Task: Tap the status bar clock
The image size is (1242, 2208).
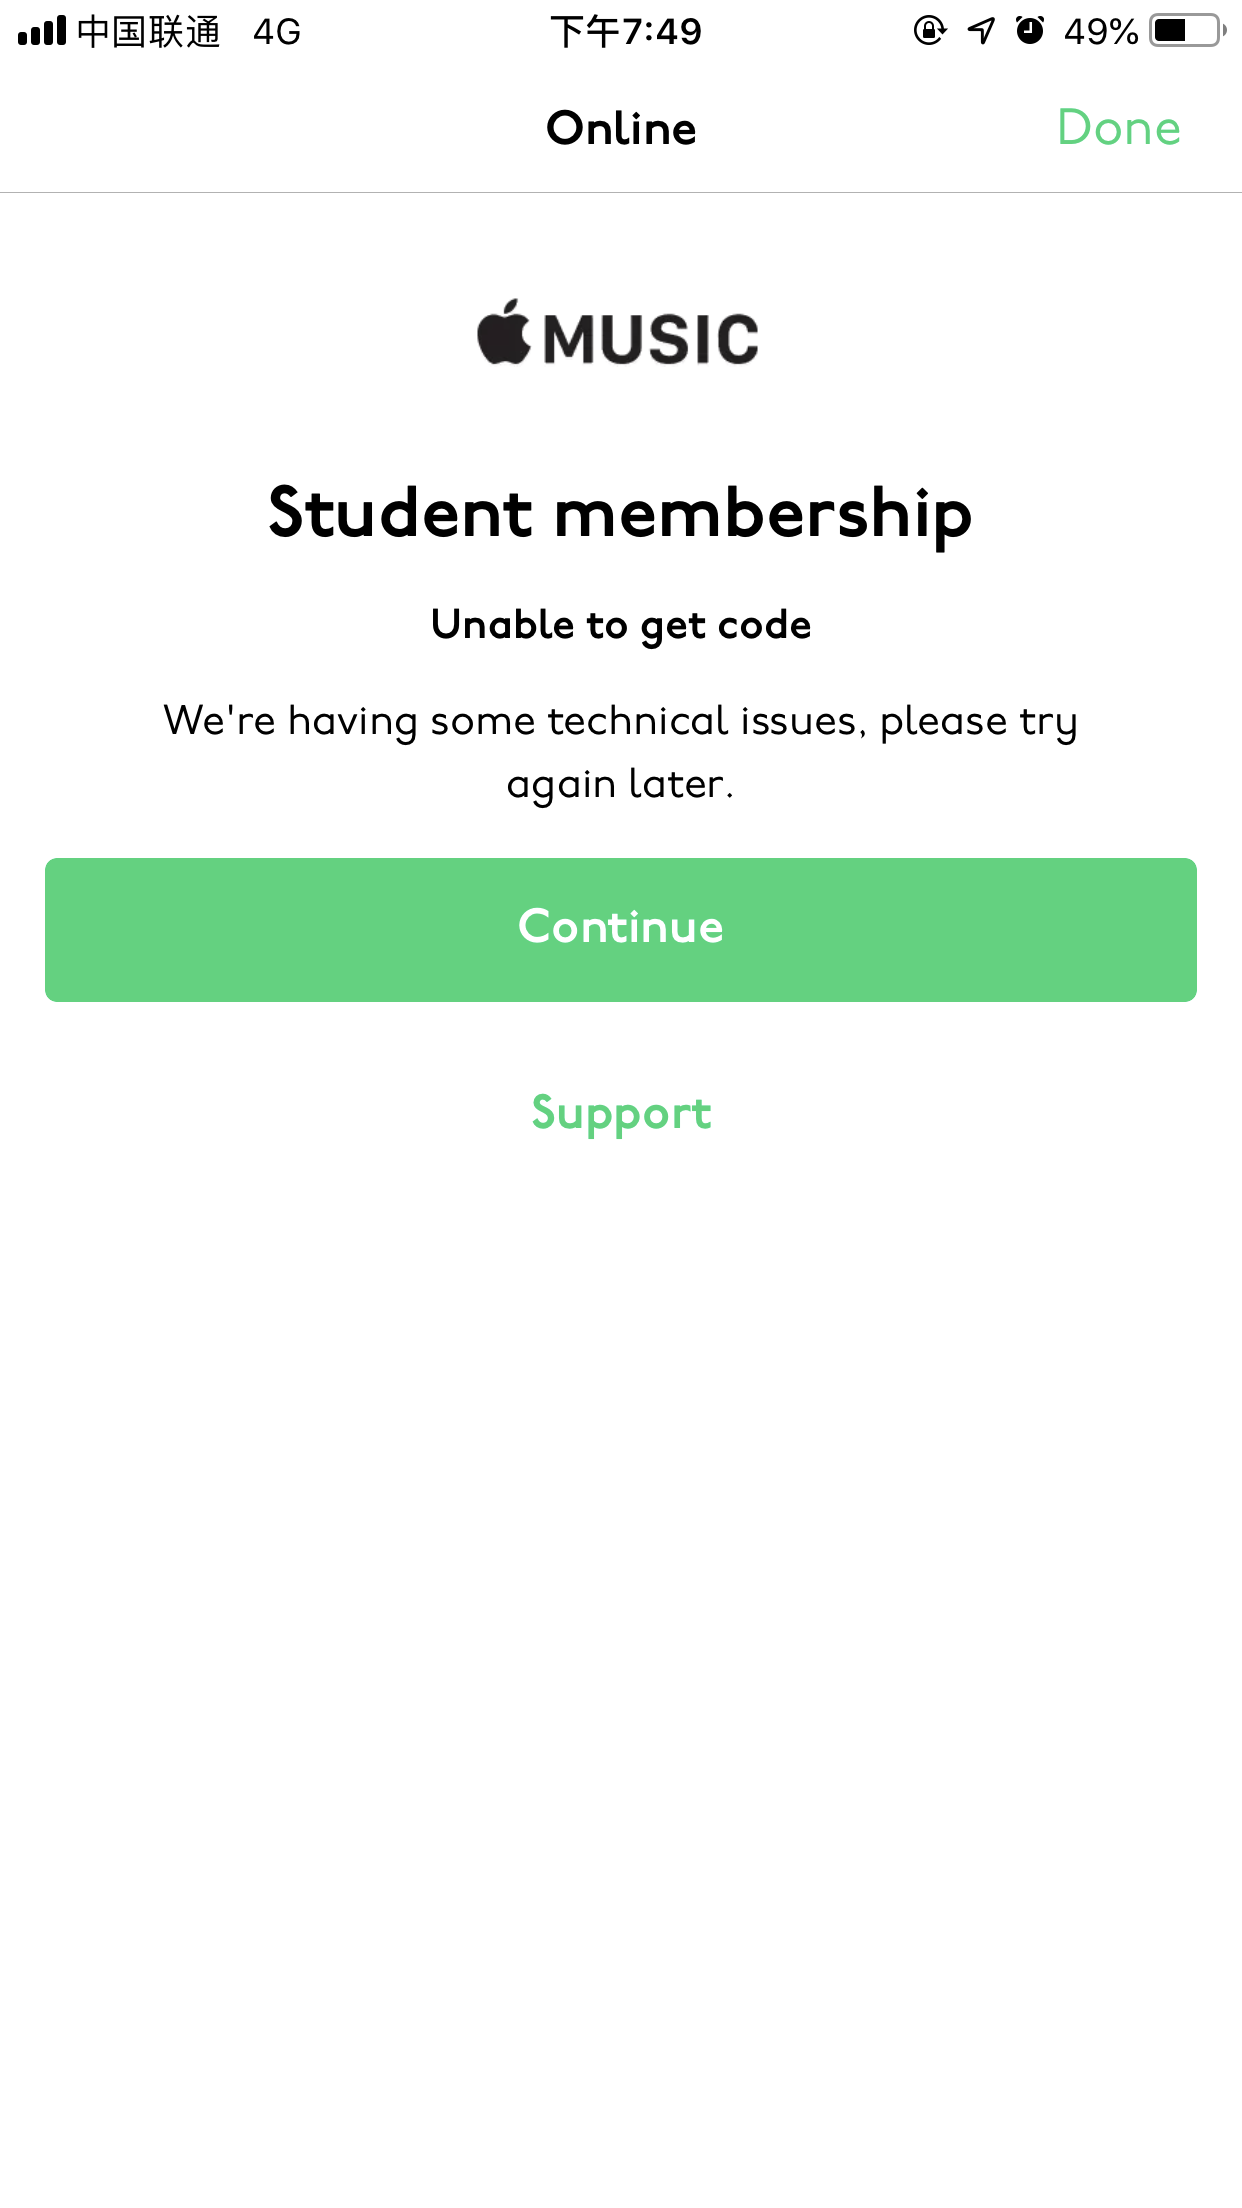Action: (x=626, y=32)
